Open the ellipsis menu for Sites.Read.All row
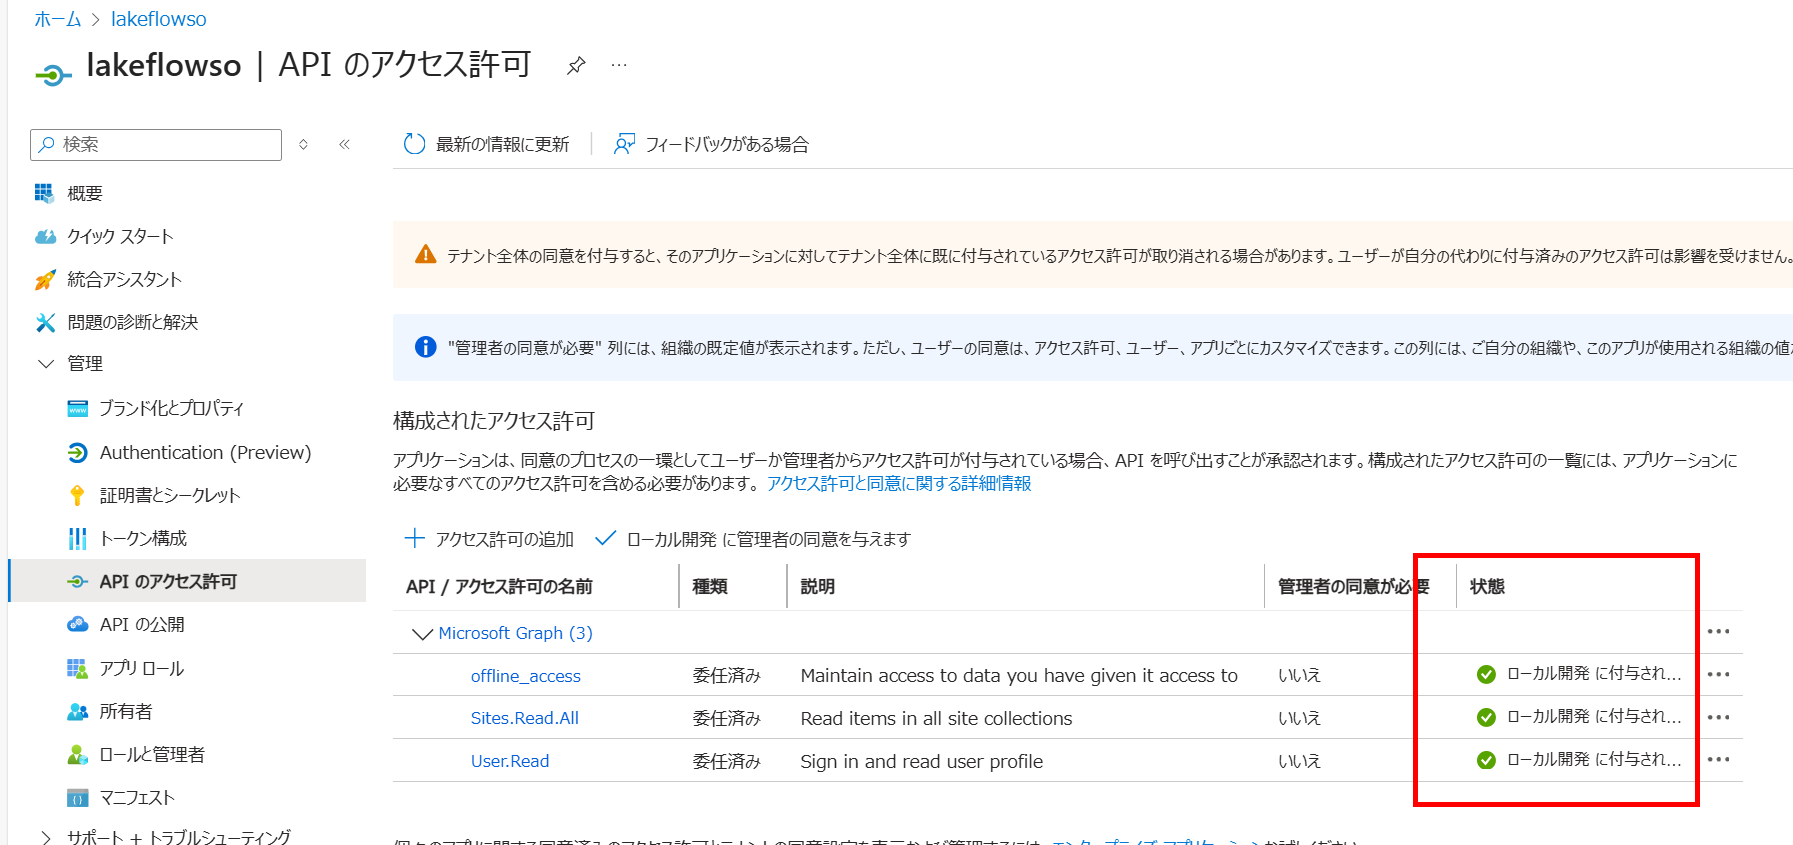 click(x=1719, y=717)
